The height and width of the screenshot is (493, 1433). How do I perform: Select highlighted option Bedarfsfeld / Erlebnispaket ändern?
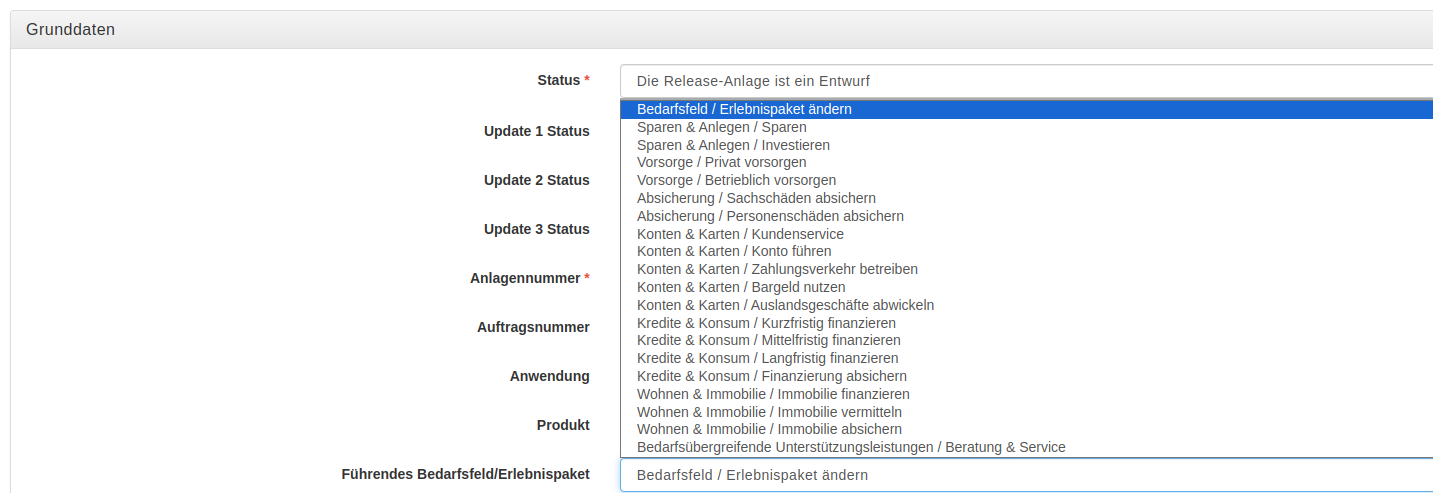(1026, 109)
